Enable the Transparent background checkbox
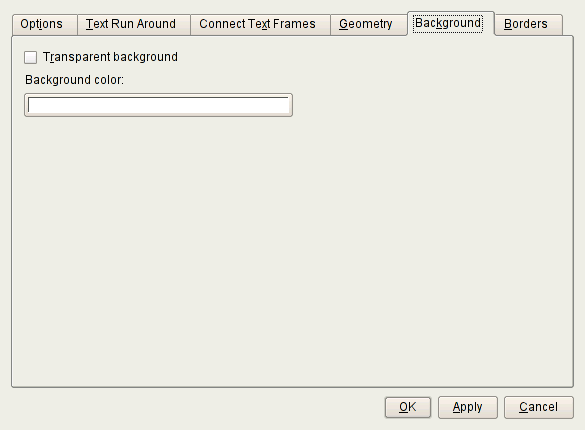 (x=31, y=57)
